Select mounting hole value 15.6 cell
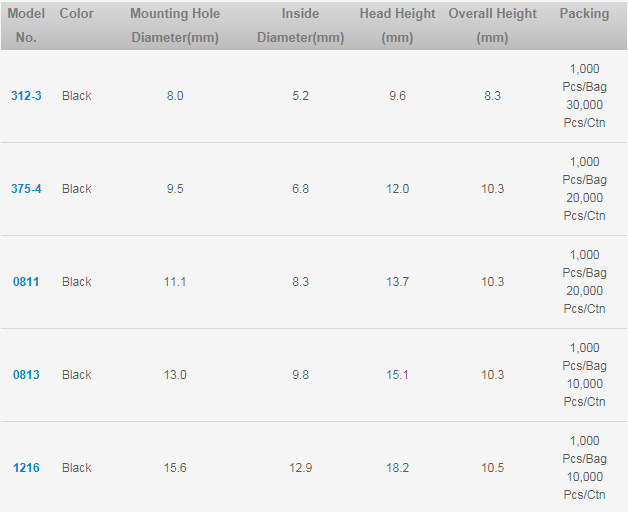 (x=175, y=468)
